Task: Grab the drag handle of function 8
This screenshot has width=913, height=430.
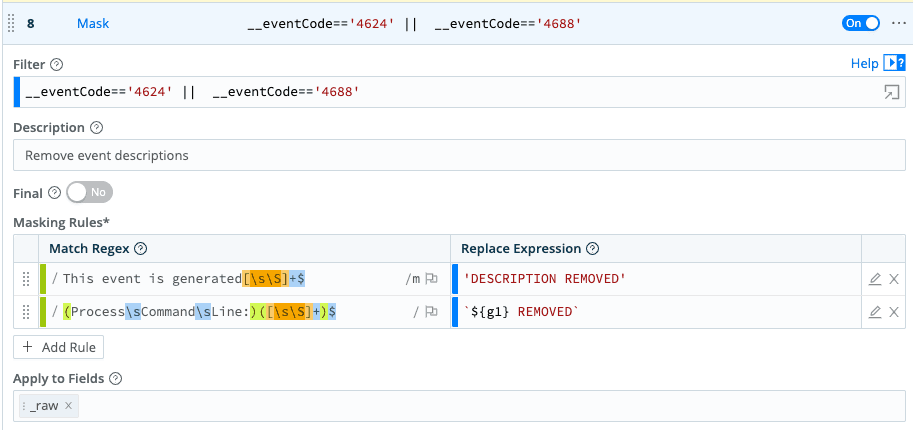Action: coord(11,23)
